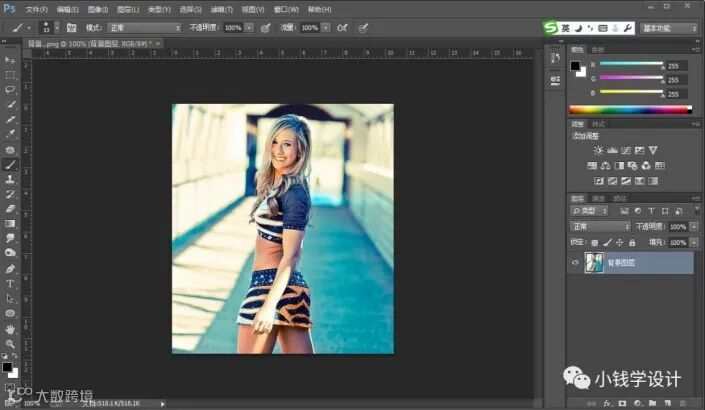Open layer filter type dropdown
The width and height of the screenshot is (705, 410).
589,211
